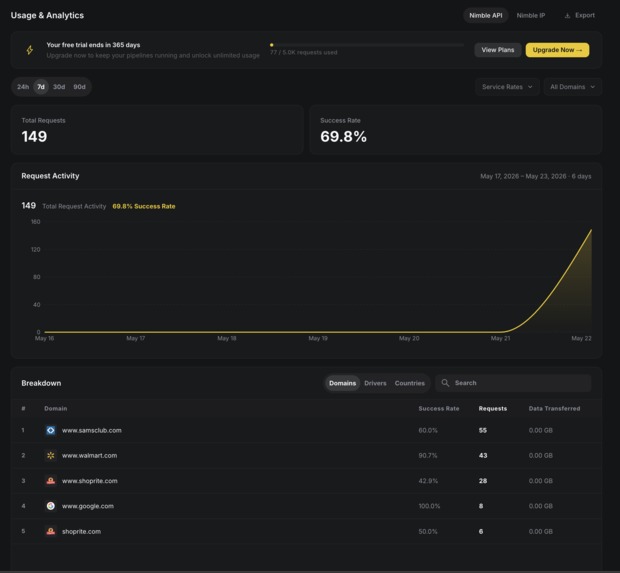Select the Drivers breakdown tab
This screenshot has height=573, width=620.
[375, 383]
